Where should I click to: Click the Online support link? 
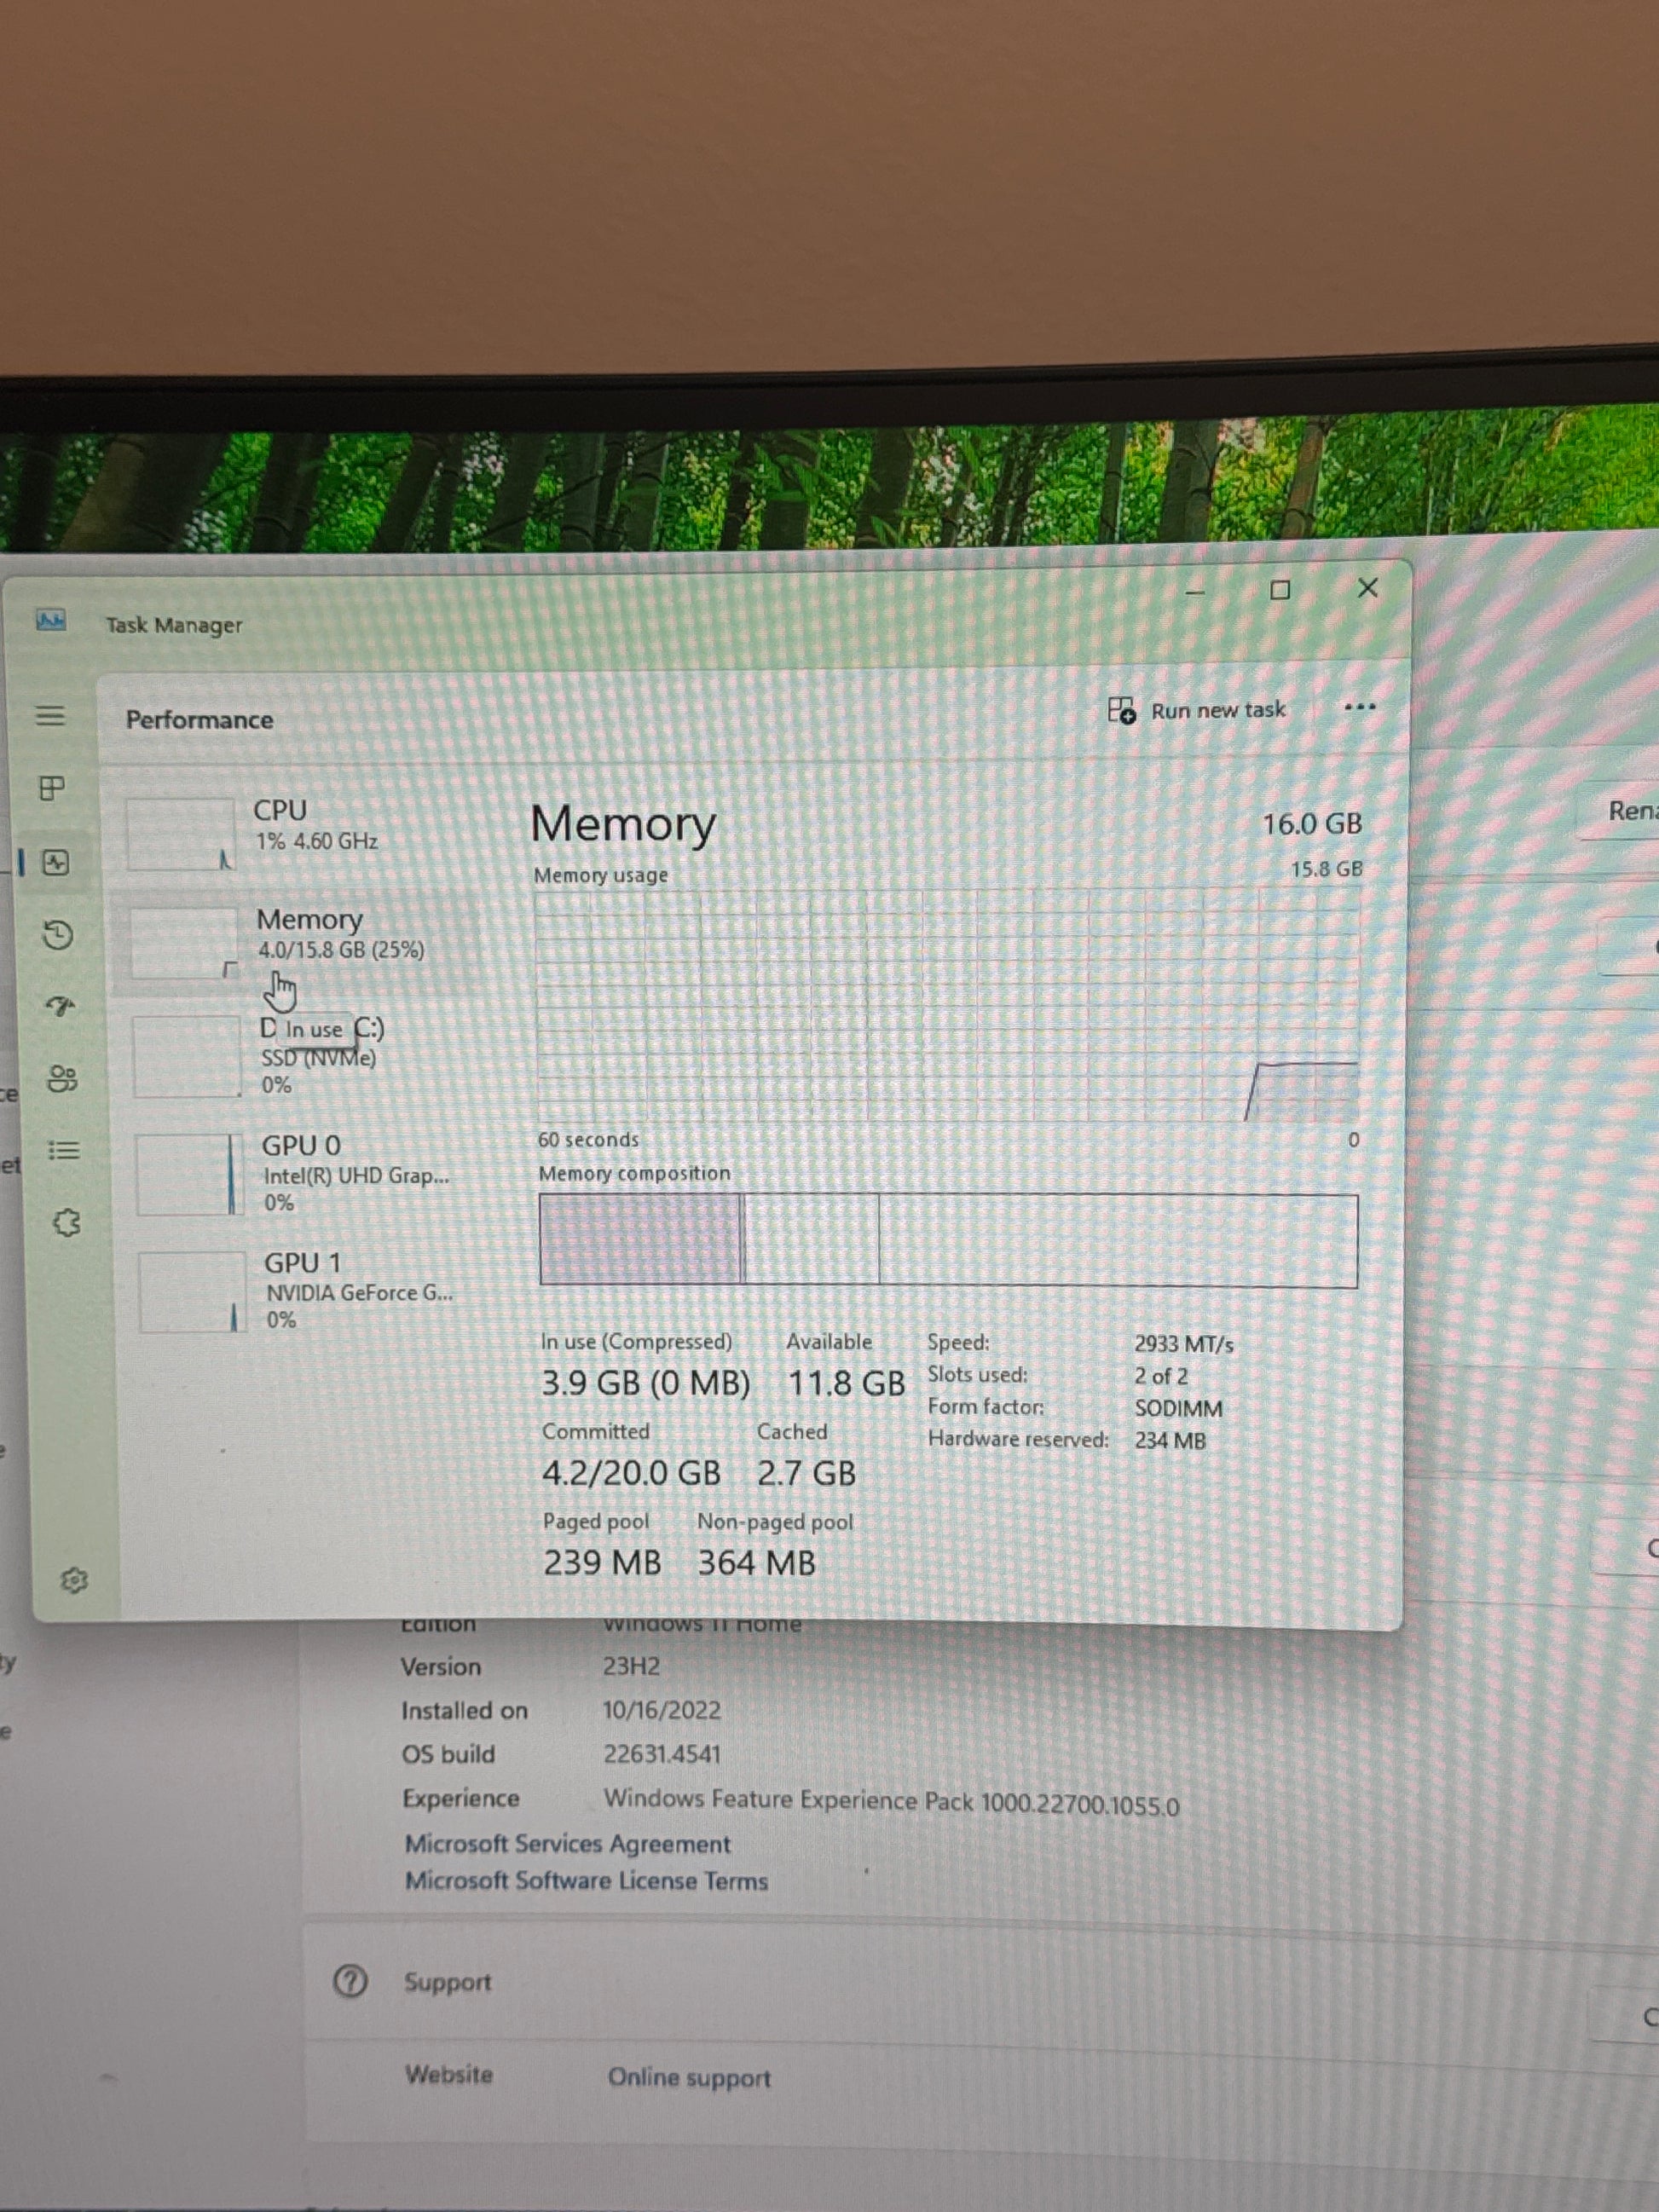689,2077
